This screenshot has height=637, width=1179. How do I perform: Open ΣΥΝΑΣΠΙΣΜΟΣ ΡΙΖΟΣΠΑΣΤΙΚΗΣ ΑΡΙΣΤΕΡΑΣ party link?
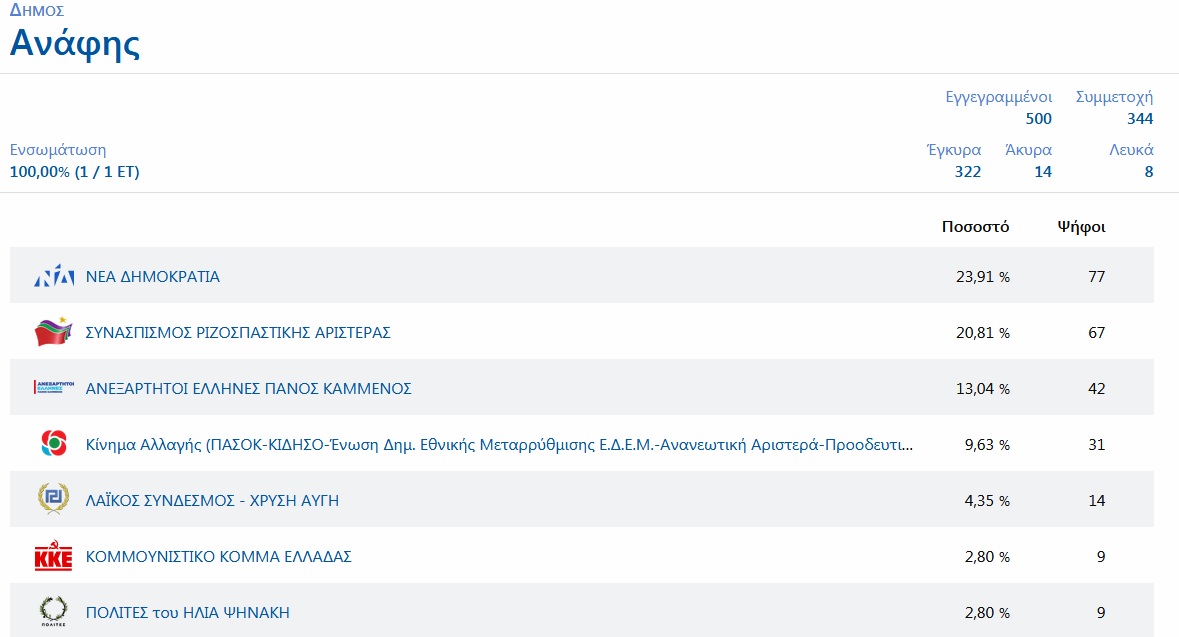click(x=238, y=333)
